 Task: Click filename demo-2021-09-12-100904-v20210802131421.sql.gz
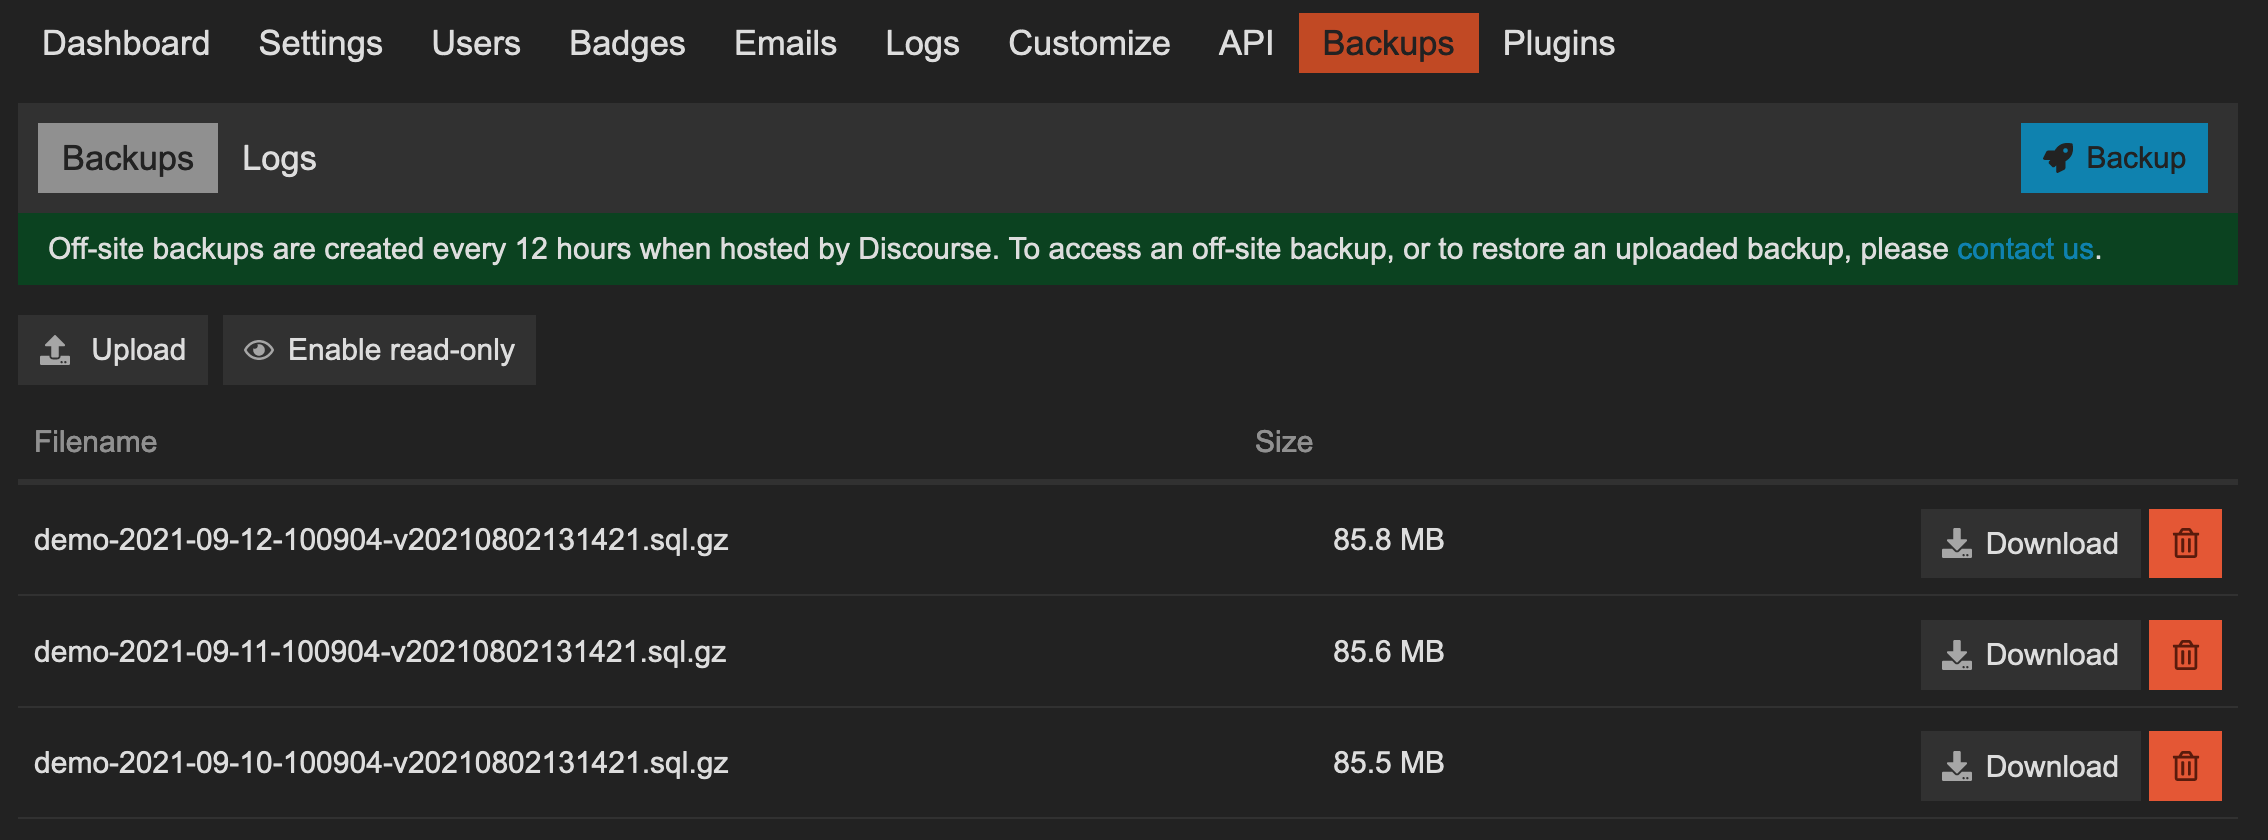click(x=381, y=540)
